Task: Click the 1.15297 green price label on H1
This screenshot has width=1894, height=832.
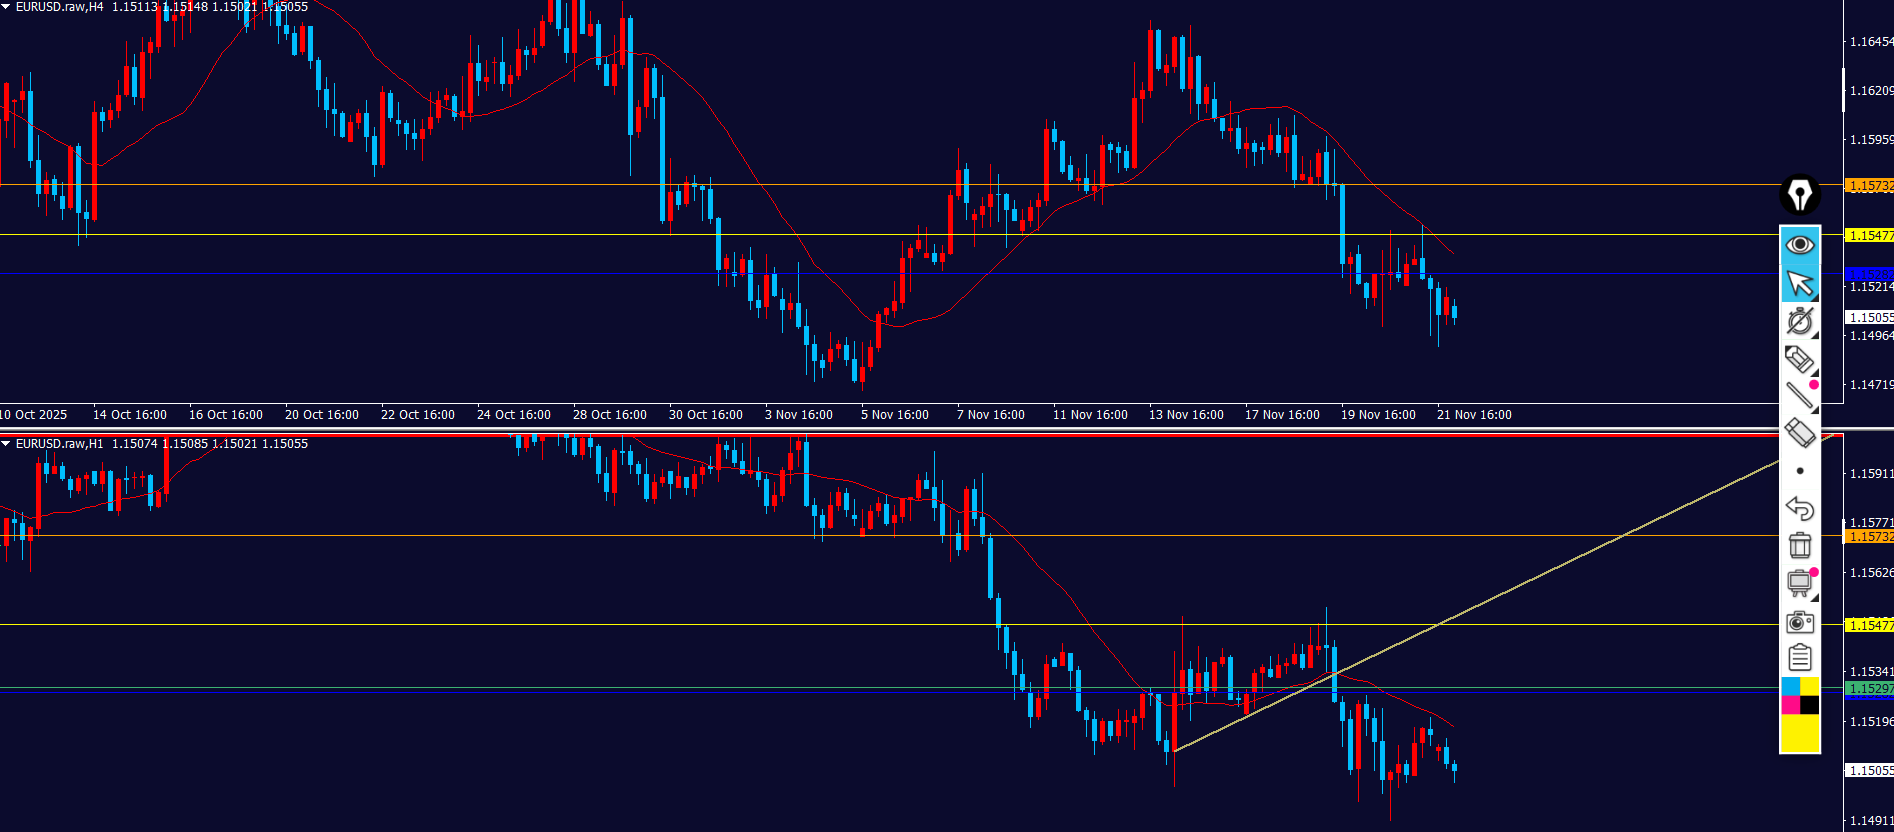Action: (x=1868, y=689)
